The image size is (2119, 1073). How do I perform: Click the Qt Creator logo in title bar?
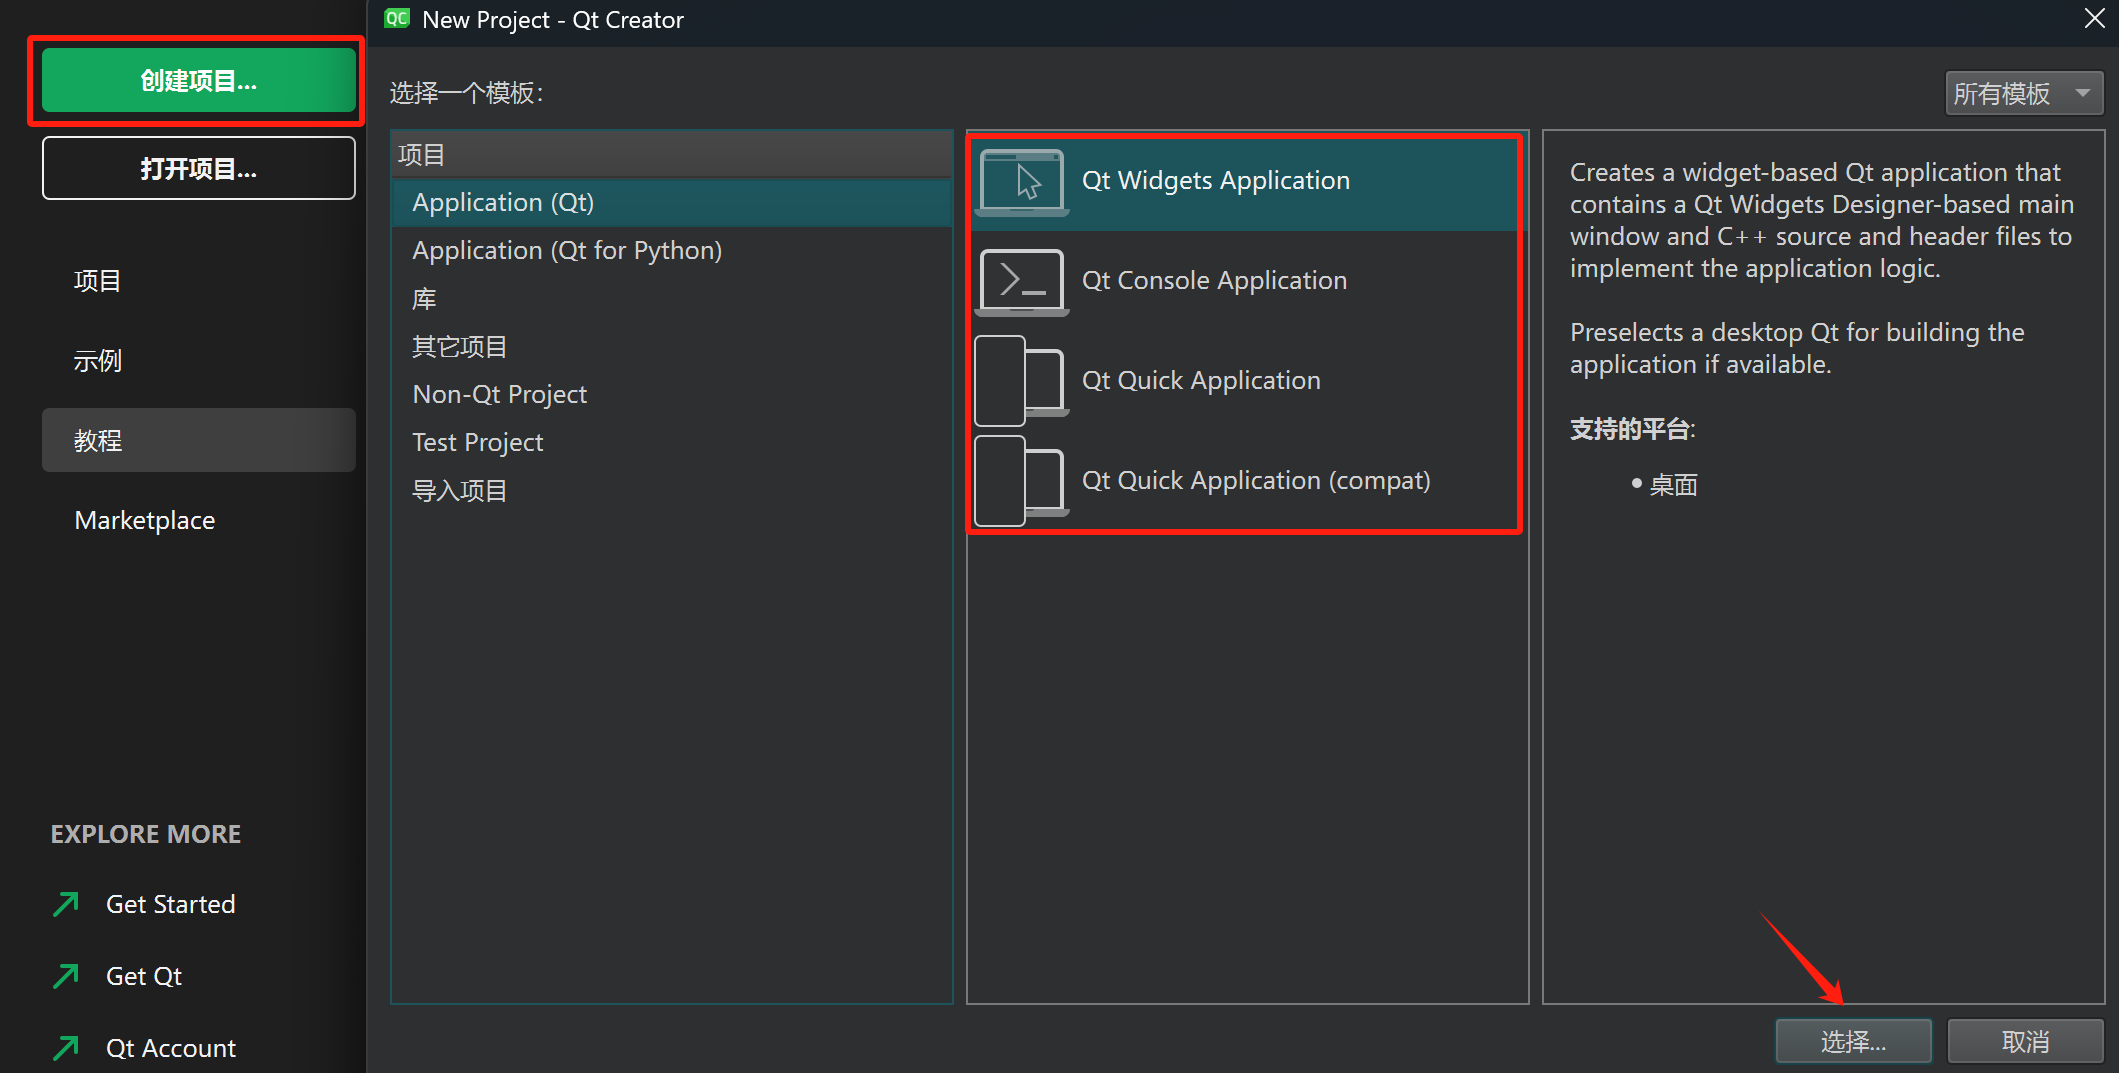click(397, 19)
